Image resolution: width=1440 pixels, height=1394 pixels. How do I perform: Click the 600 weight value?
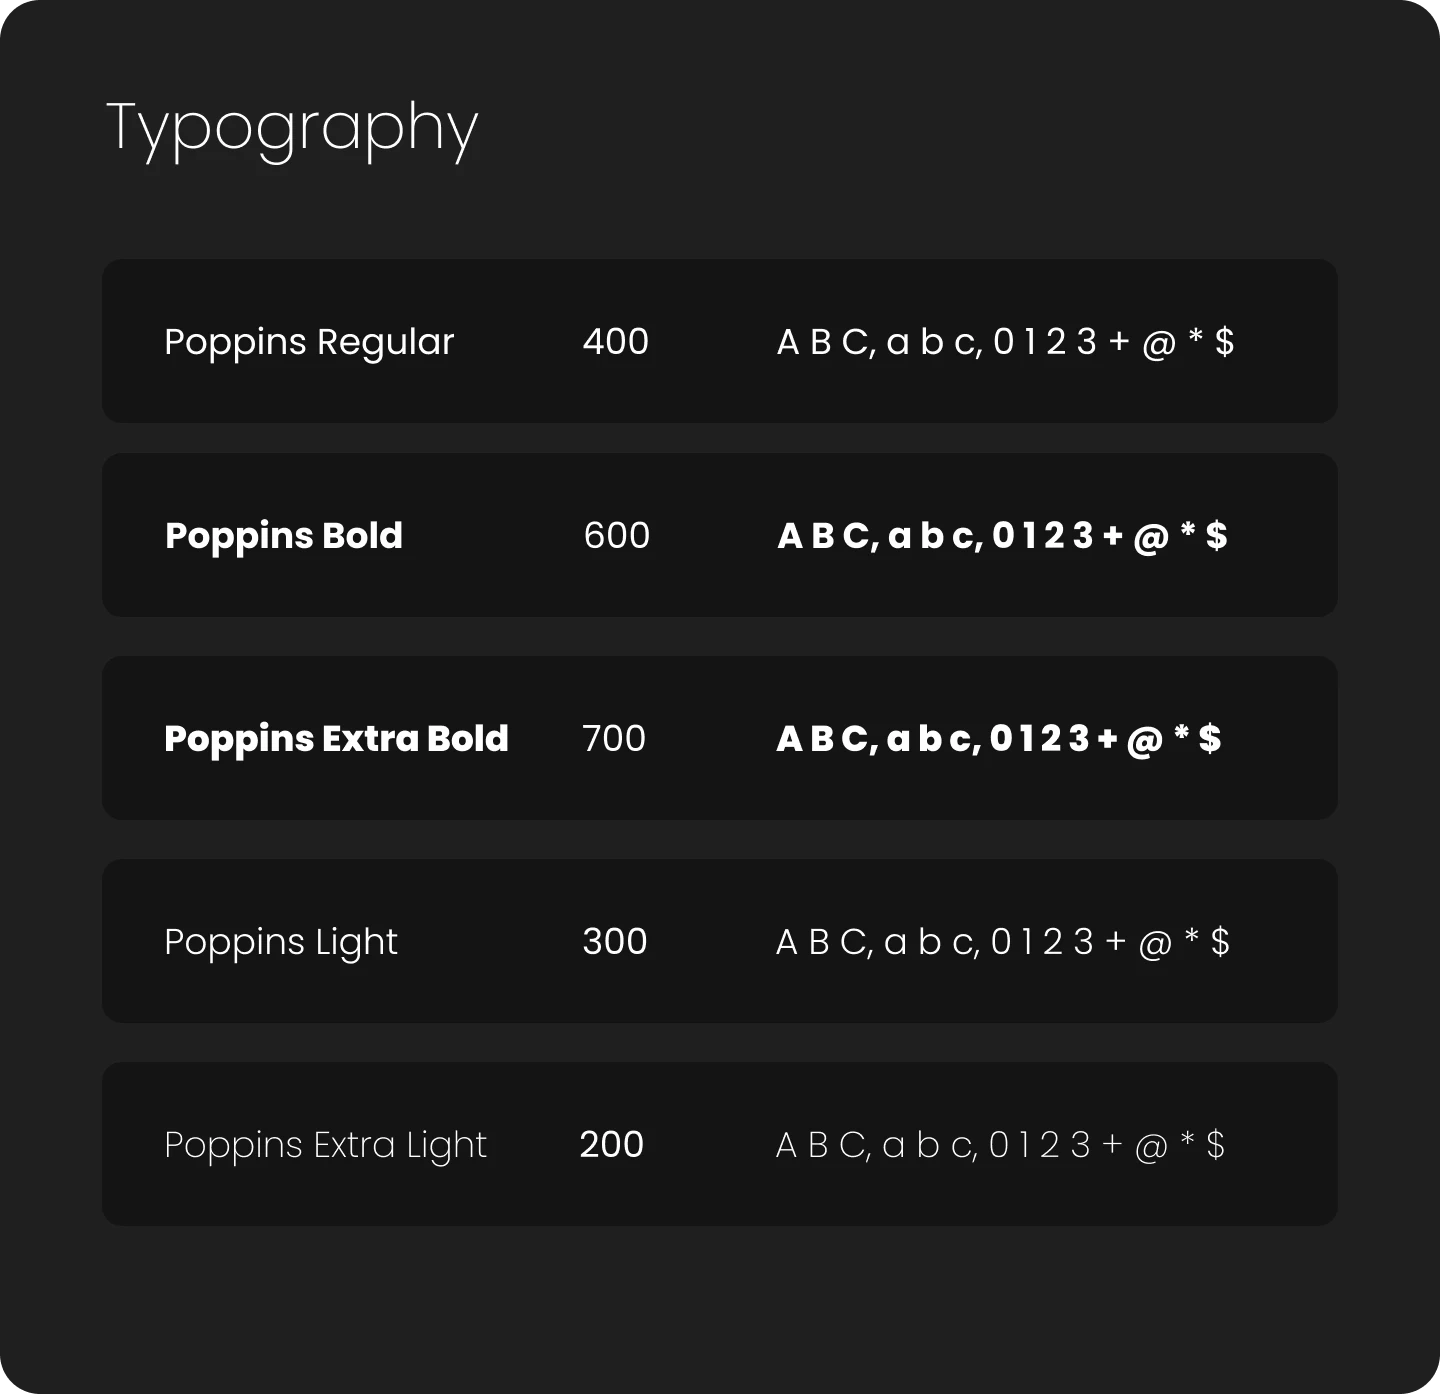pyautogui.click(x=616, y=536)
